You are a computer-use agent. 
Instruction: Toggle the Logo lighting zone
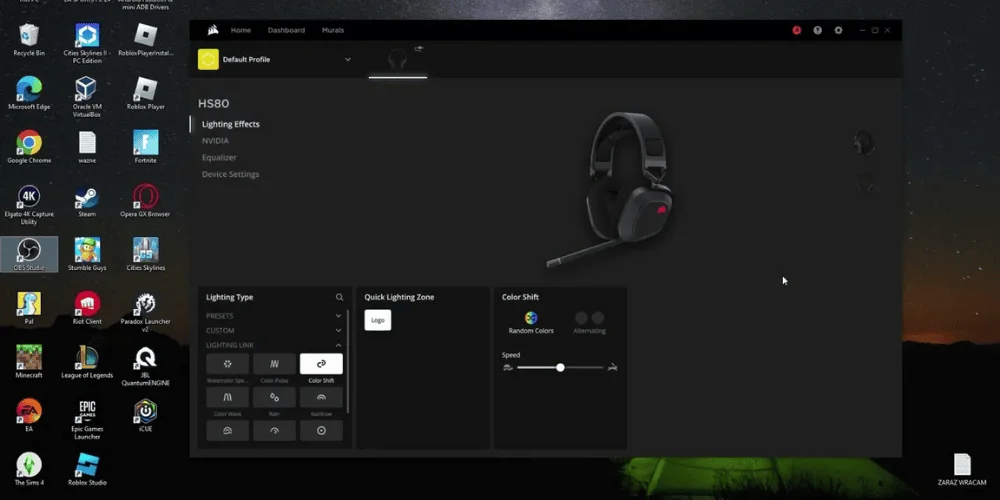coord(377,320)
